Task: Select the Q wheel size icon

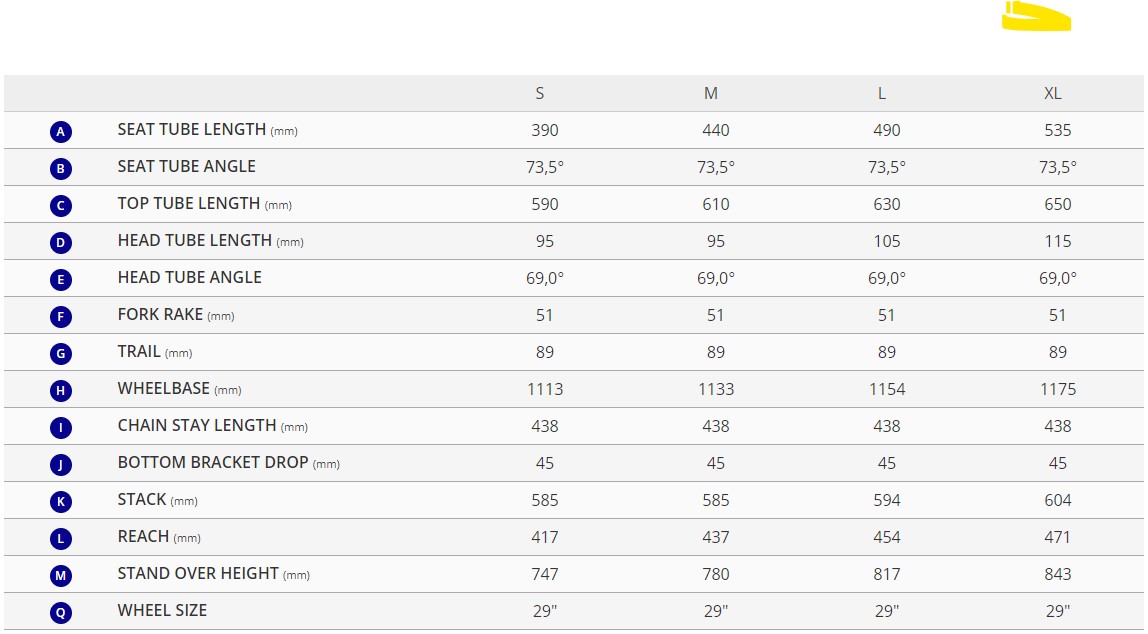Action: tap(61, 612)
